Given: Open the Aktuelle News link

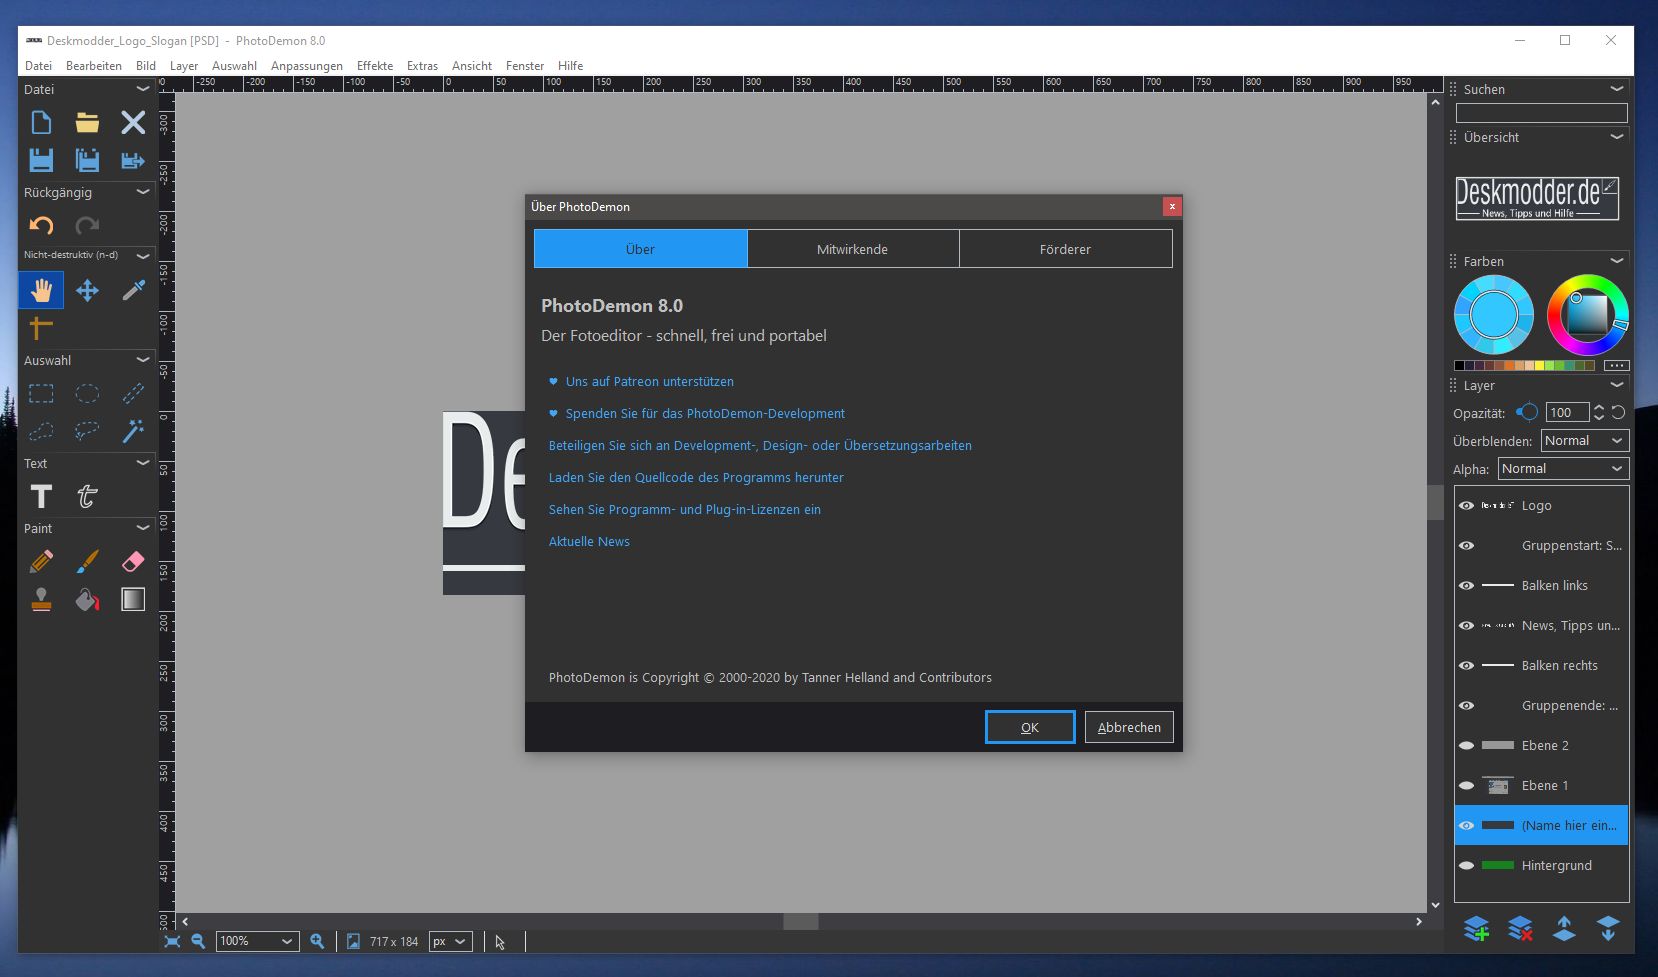Looking at the screenshot, I should [589, 542].
